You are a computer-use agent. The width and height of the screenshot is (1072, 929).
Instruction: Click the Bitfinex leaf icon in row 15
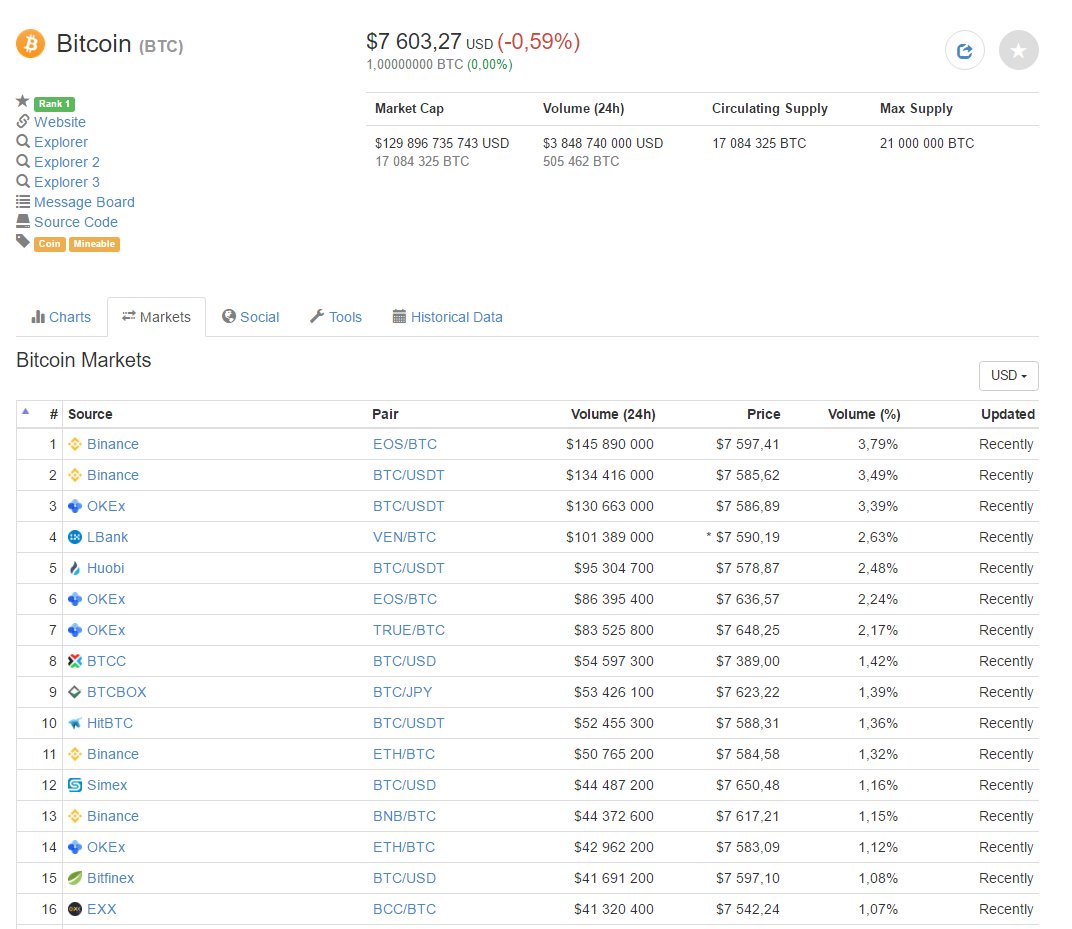coord(75,878)
